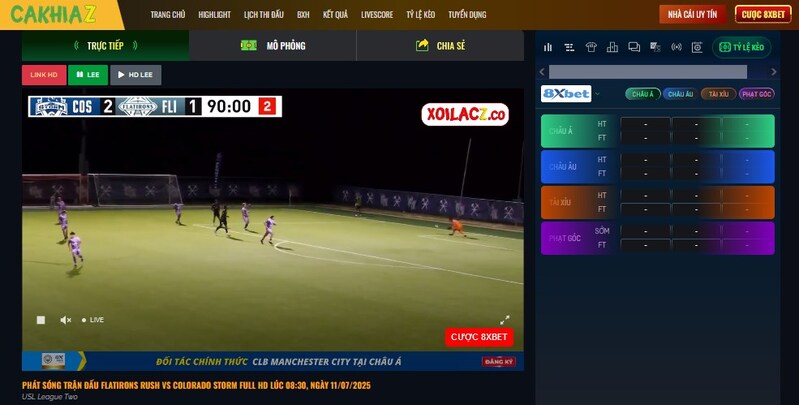Select the HD LEE stream button

[136, 75]
